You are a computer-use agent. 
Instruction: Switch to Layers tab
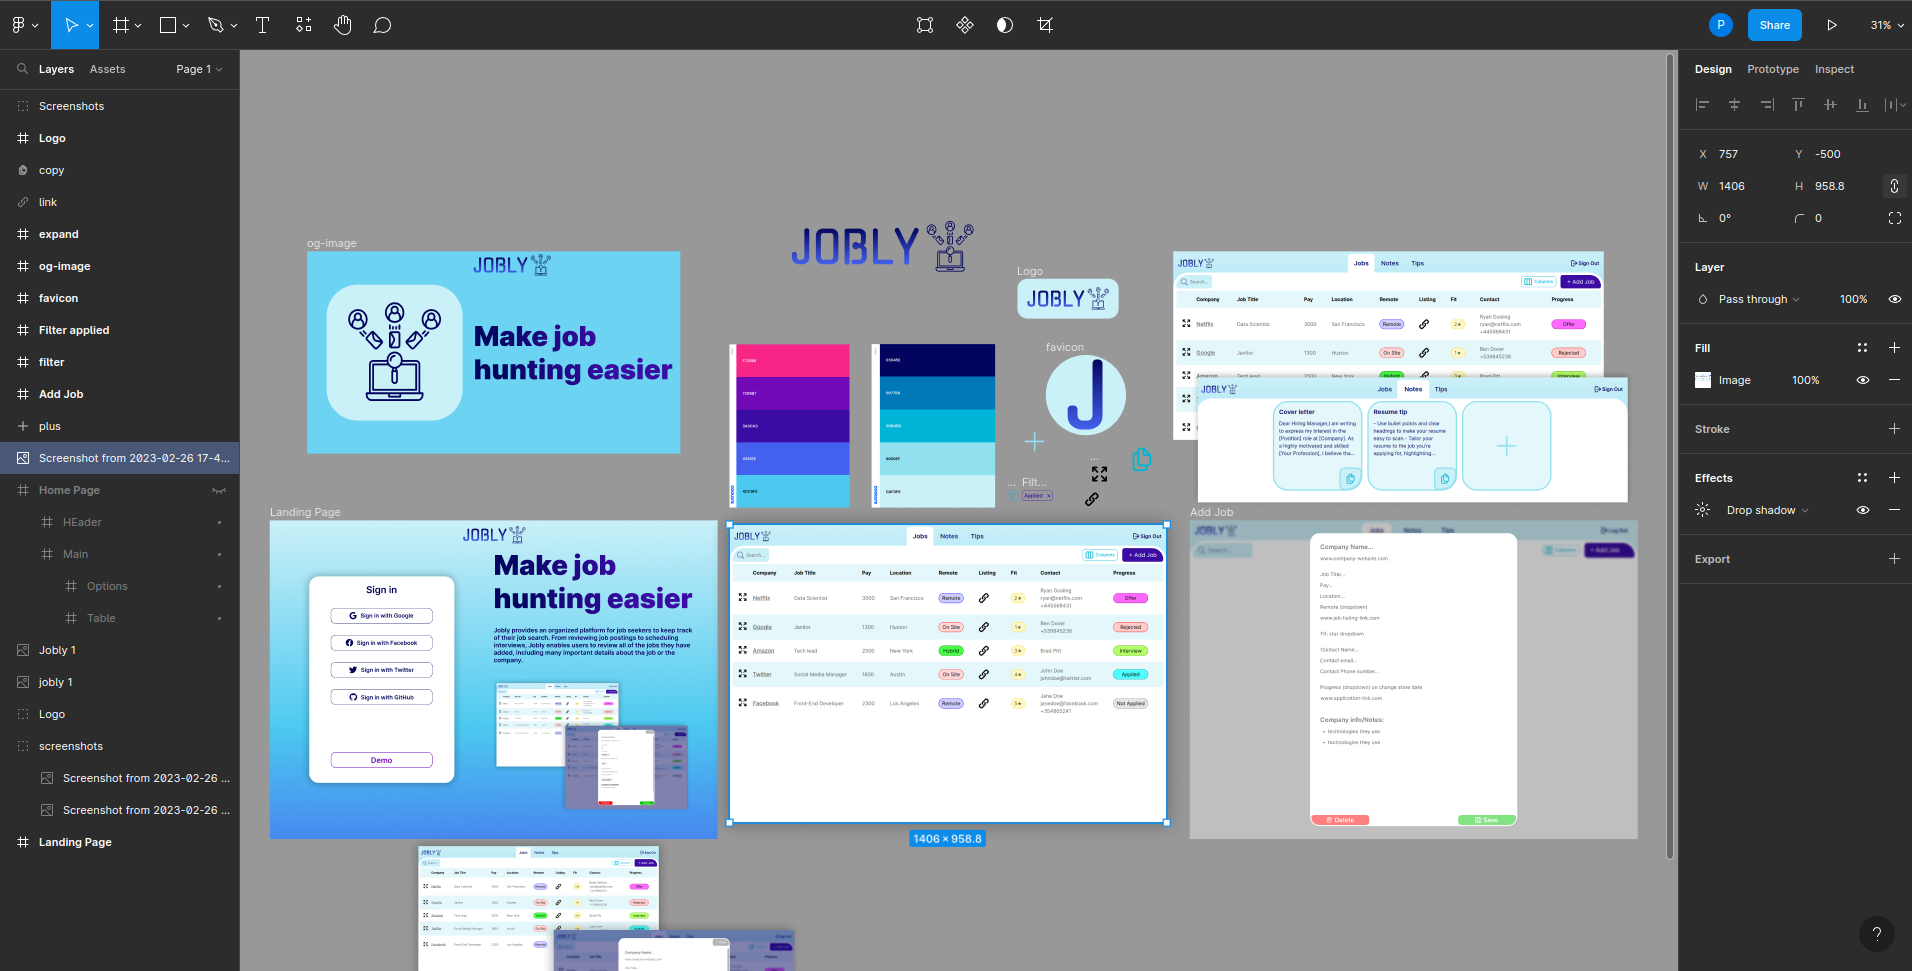[56, 69]
